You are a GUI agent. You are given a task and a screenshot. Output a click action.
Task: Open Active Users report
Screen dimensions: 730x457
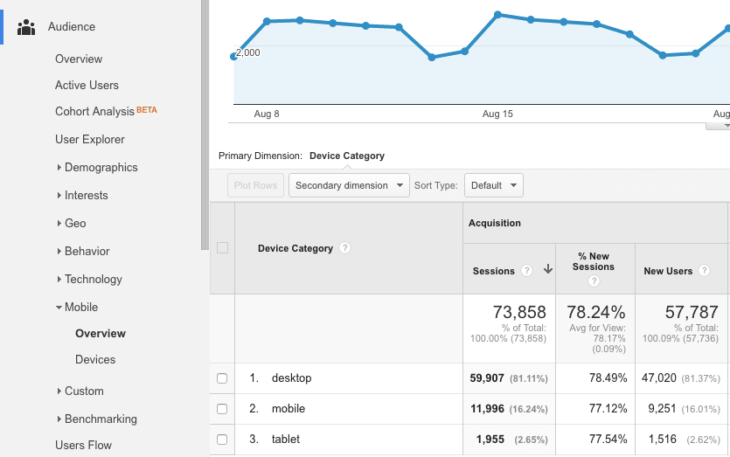pos(87,85)
